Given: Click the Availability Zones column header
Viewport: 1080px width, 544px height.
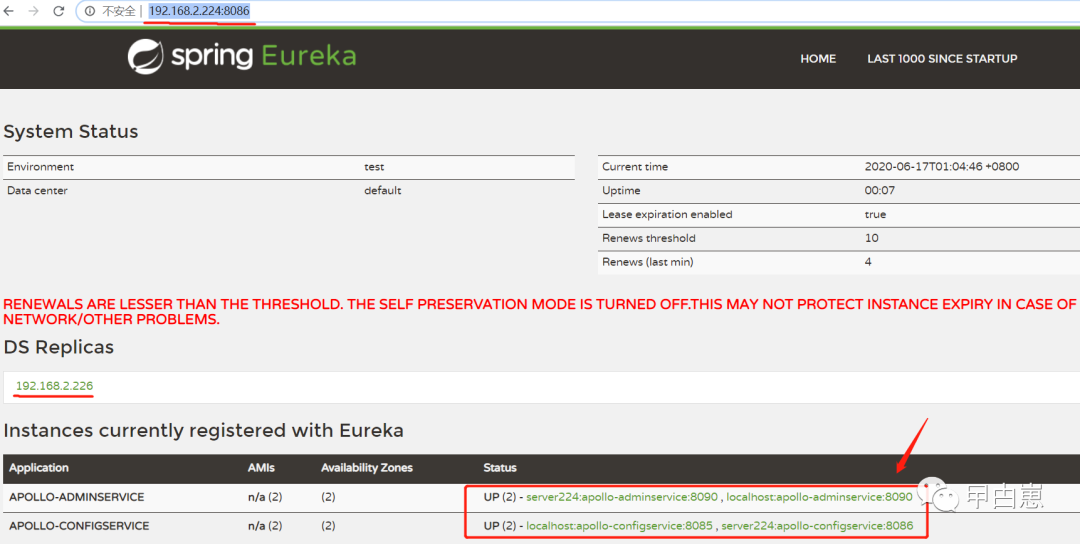Looking at the screenshot, I should [x=366, y=468].
